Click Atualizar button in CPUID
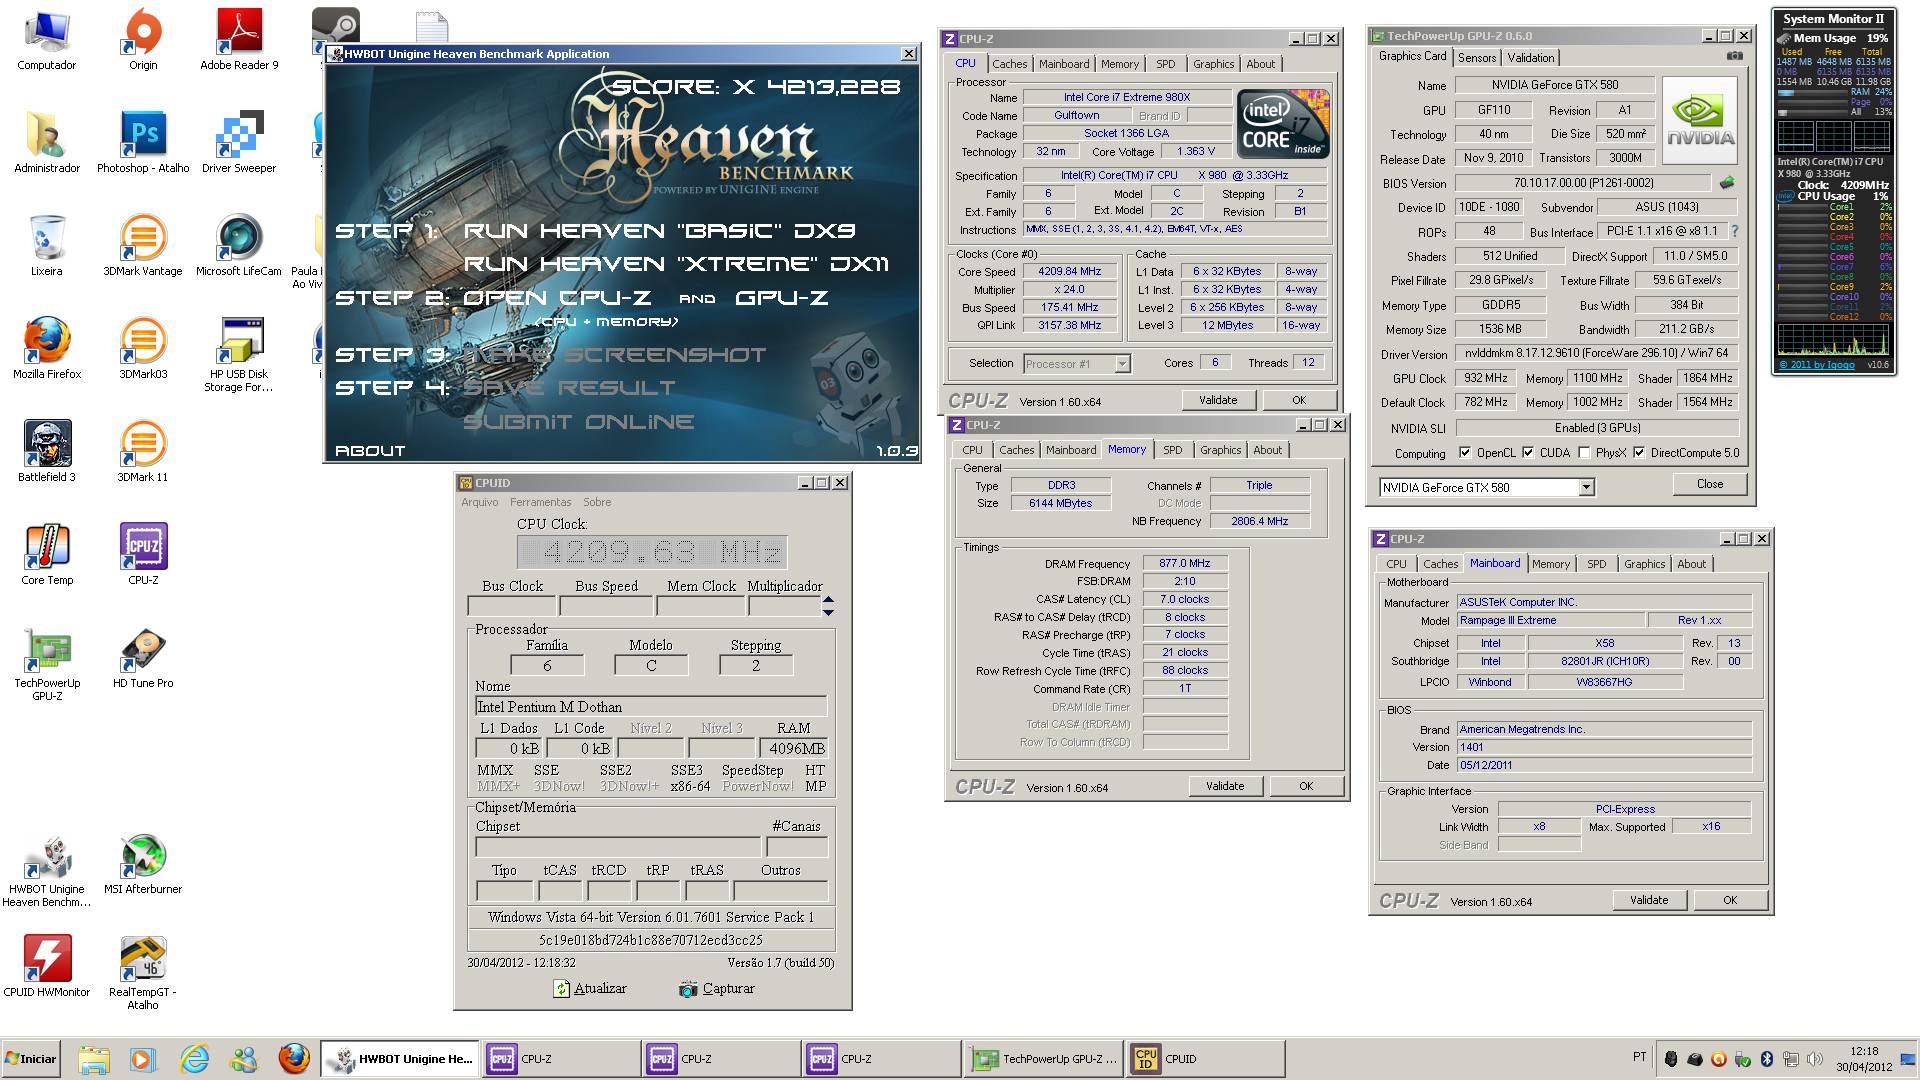Image resolution: width=1920 pixels, height=1080 pixels. (x=590, y=988)
